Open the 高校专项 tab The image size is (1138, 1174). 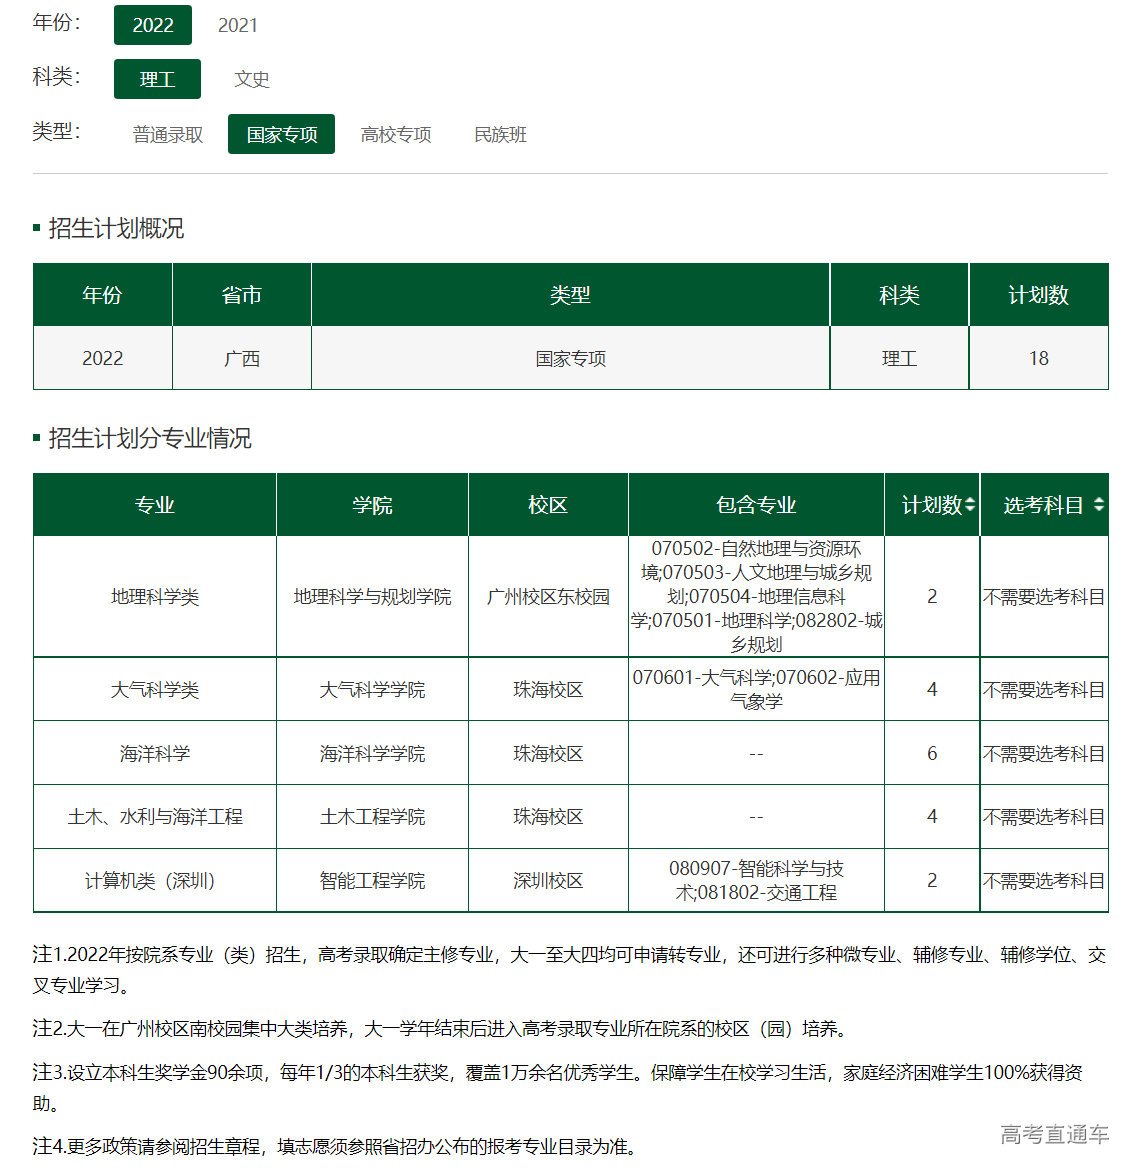tap(396, 134)
